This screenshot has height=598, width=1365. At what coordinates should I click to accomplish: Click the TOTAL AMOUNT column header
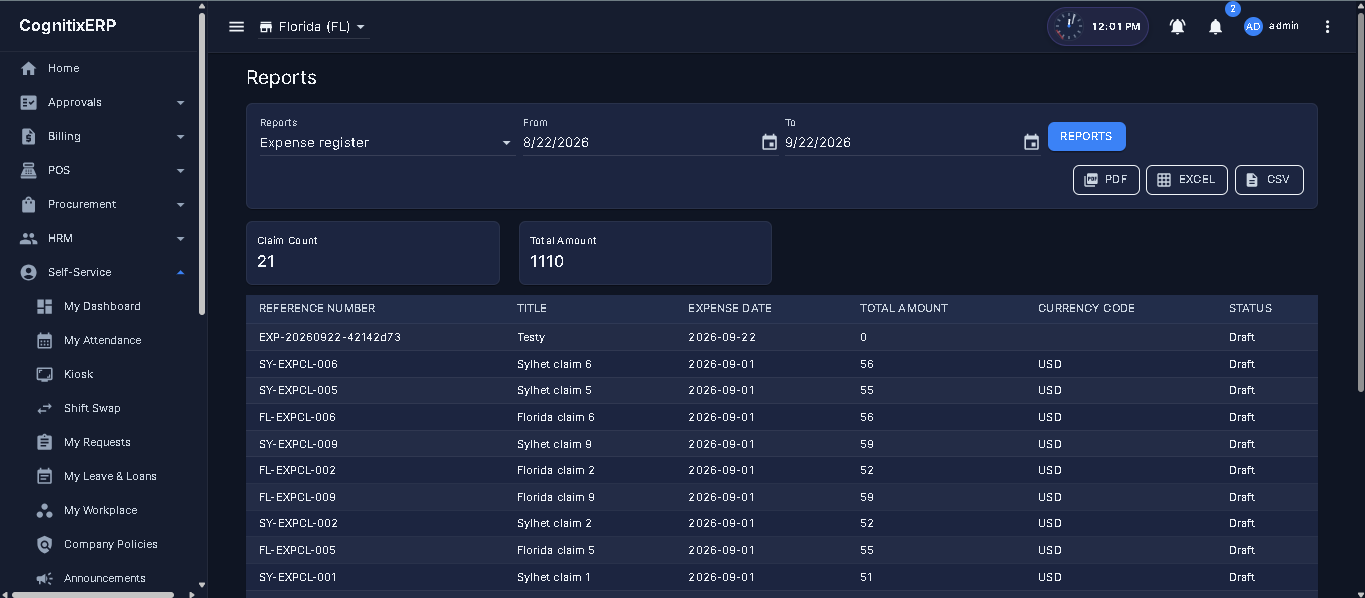(904, 308)
